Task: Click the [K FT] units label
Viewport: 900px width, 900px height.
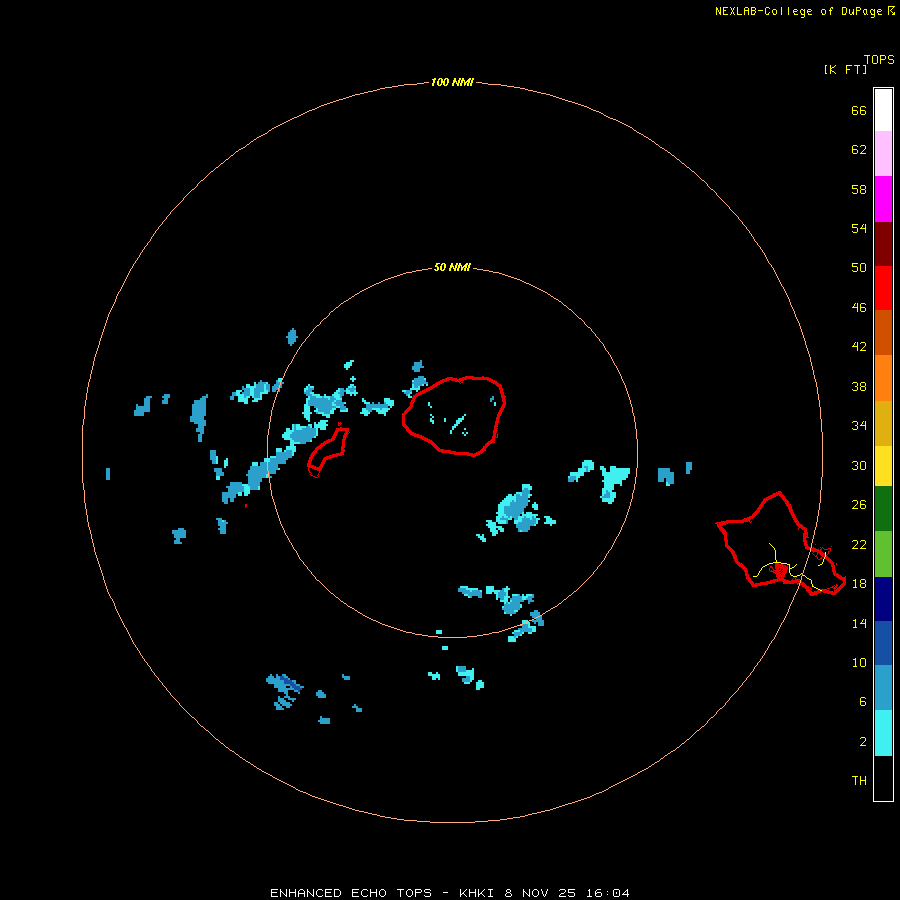Action: click(845, 69)
